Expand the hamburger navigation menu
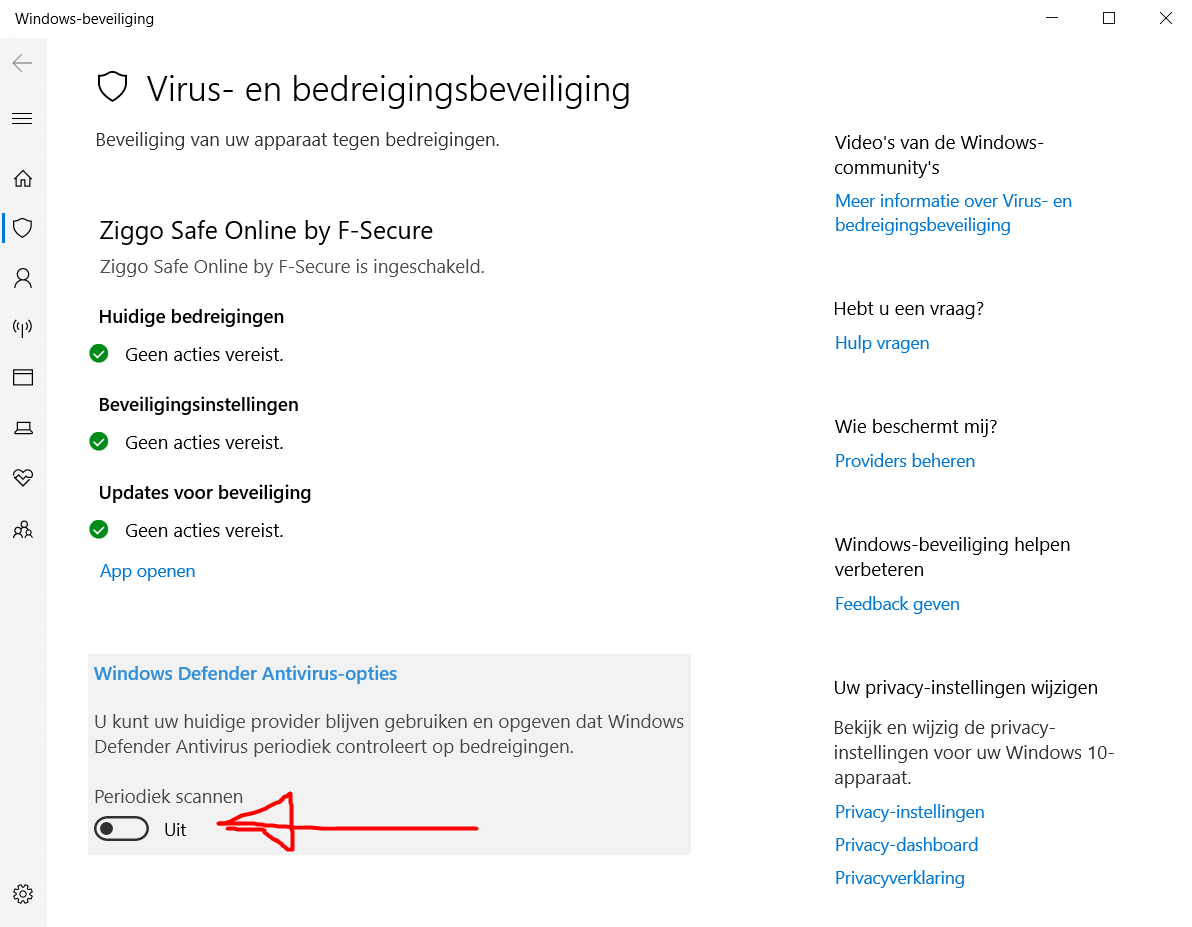This screenshot has width=1192, height=927. [x=22, y=119]
